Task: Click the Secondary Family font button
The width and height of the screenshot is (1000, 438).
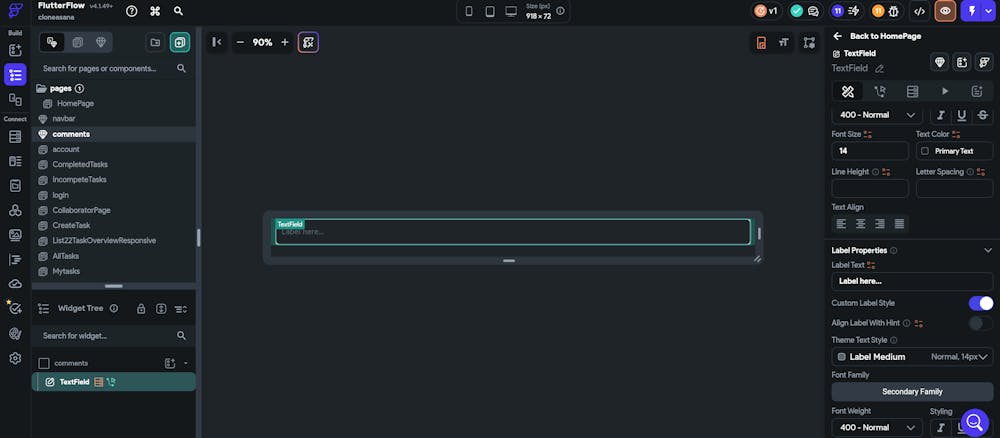Action: pos(912,392)
